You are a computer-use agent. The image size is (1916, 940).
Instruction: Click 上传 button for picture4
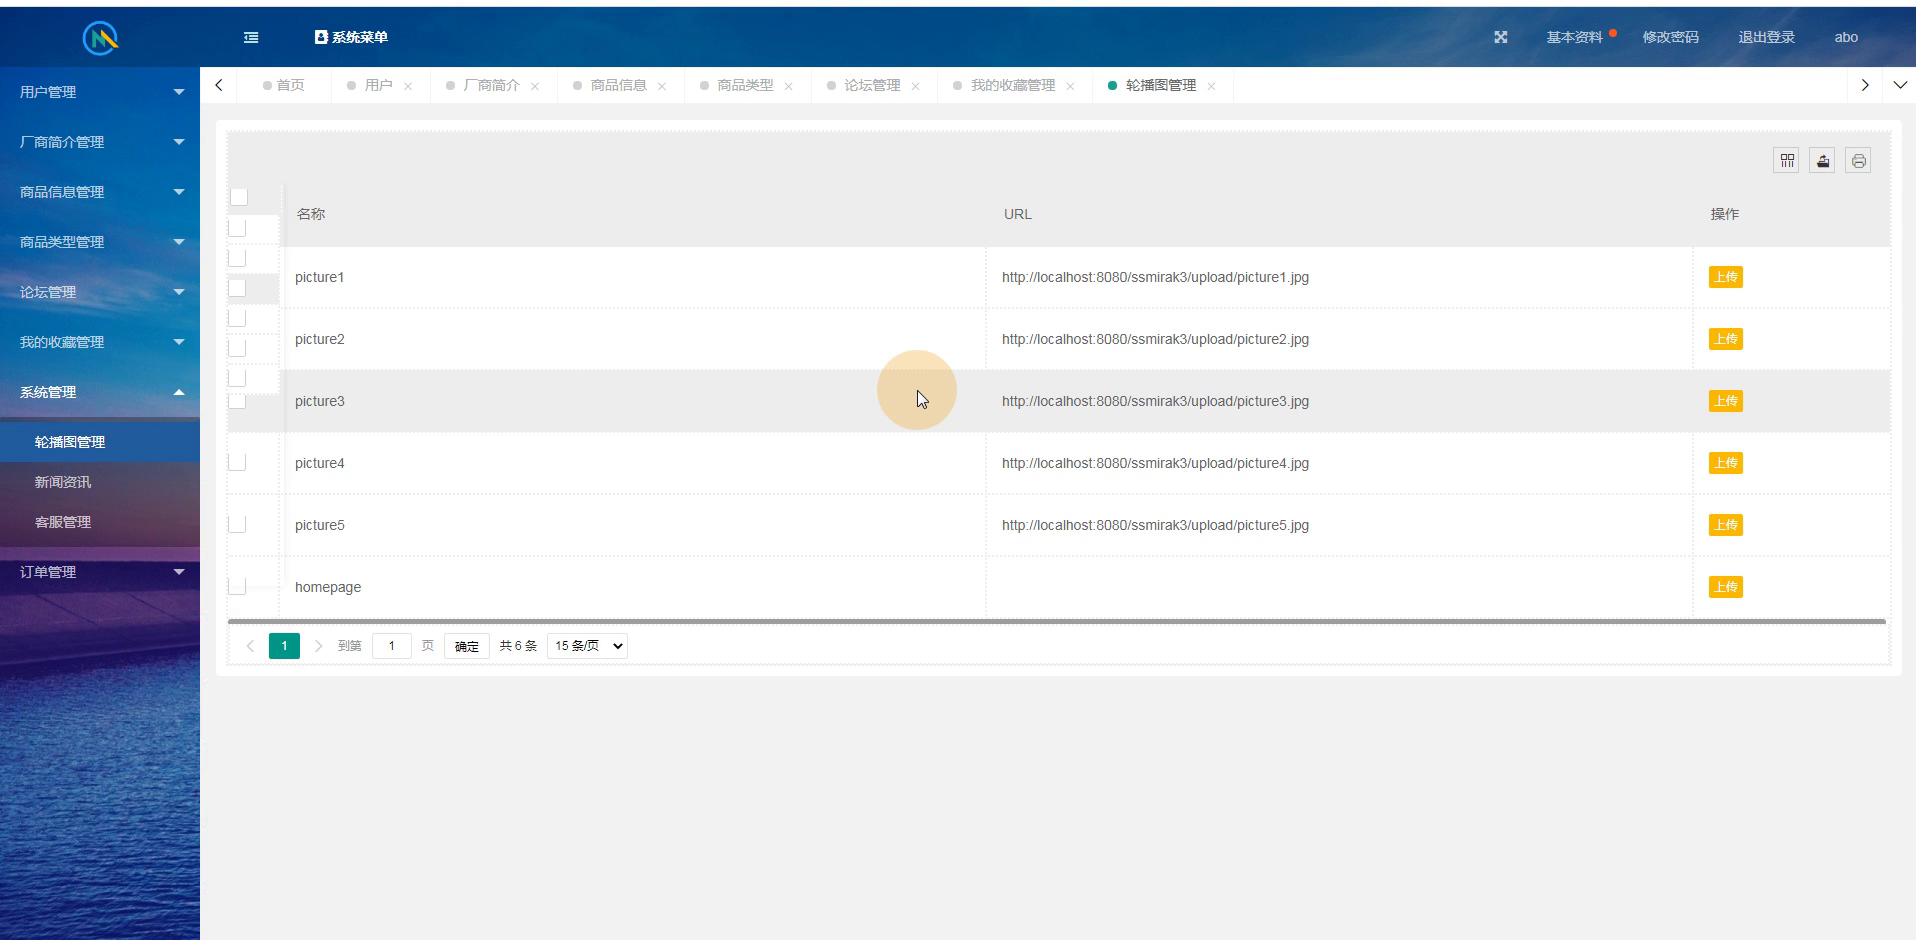pos(1725,463)
